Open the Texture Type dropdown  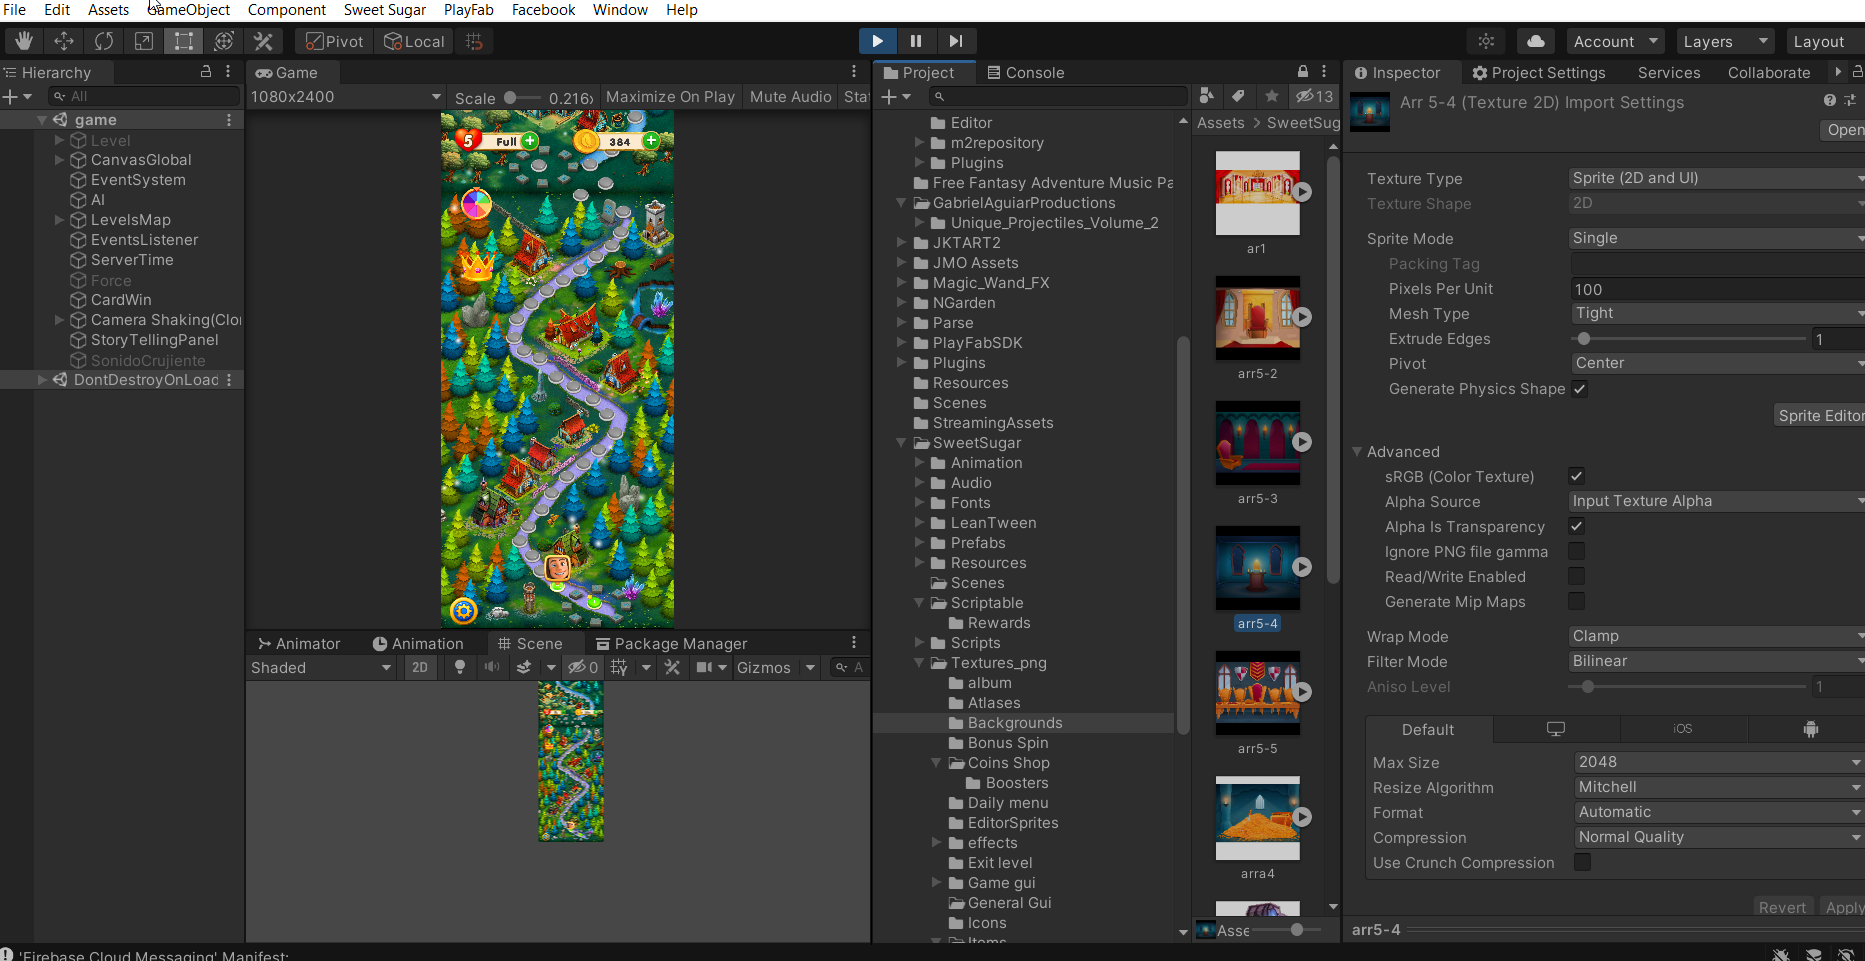click(x=1716, y=178)
